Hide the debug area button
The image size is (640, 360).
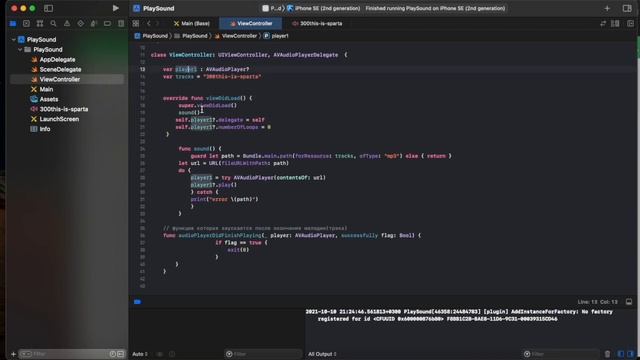click(629, 302)
